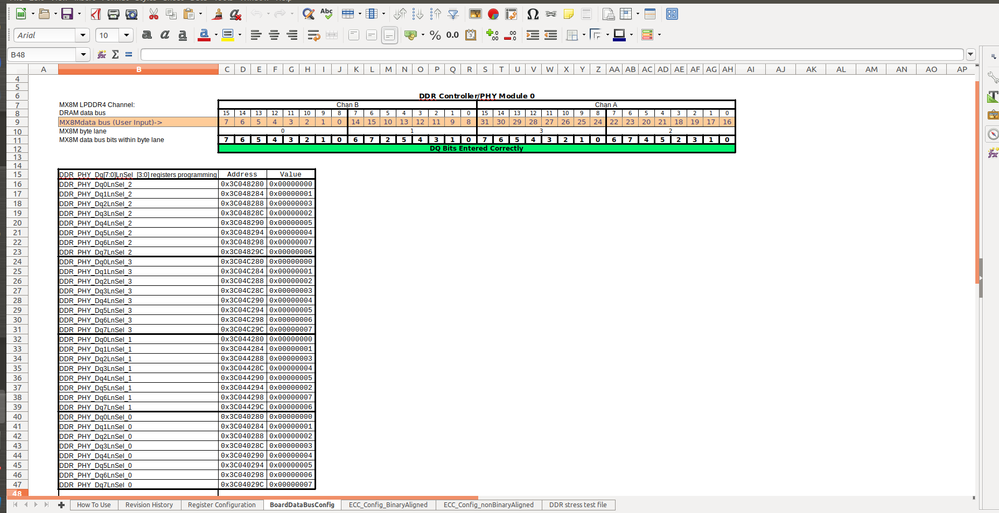
Task: Click the Pivot Table icon
Action: 511,13
